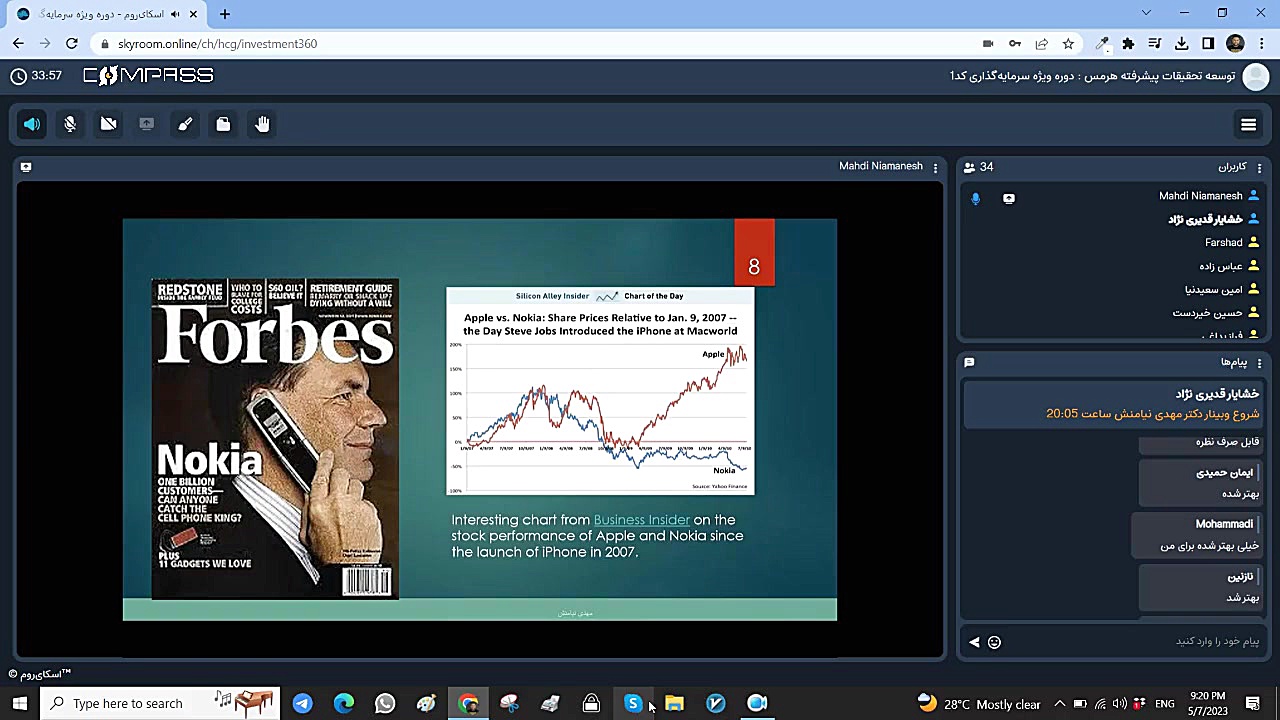Close the Skyroom browser tab

point(193,14)
